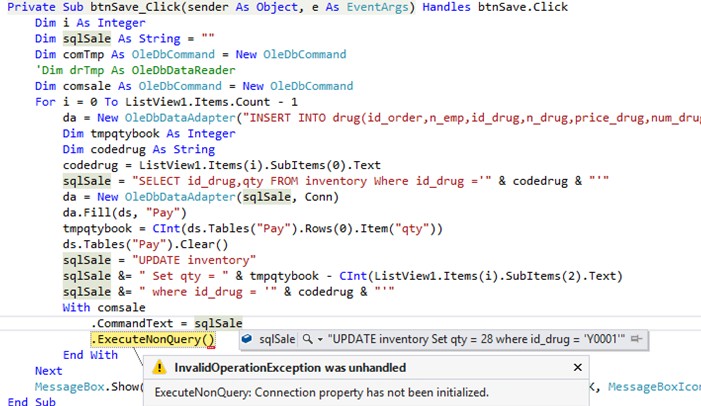This screenshot has width=701, height=406.
Task: Click the 'Next' keyword
Action: point(49,371)
